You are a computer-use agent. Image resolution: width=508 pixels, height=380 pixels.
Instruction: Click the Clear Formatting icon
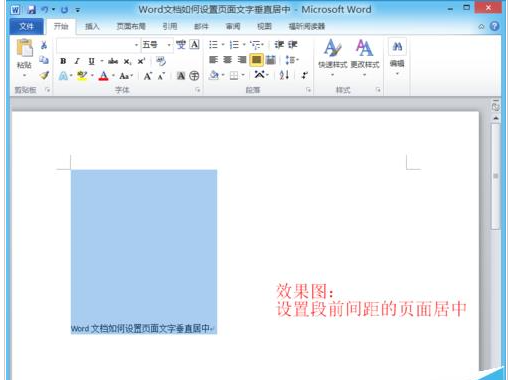(161, 61)
